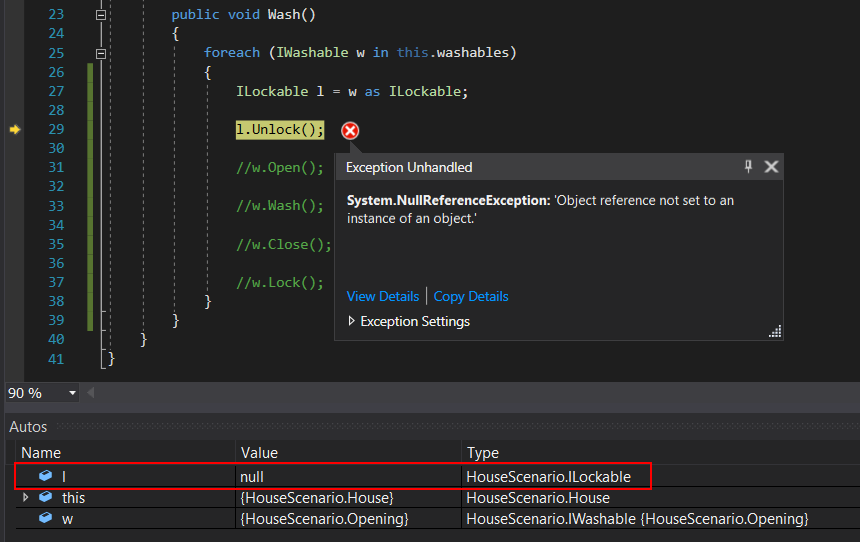Image resolution: width=860 pixels, height=542 pixels.
Task: Click the {HouseScenario.House} value cell
Action: pyautogui.click(x=348, y=498)
